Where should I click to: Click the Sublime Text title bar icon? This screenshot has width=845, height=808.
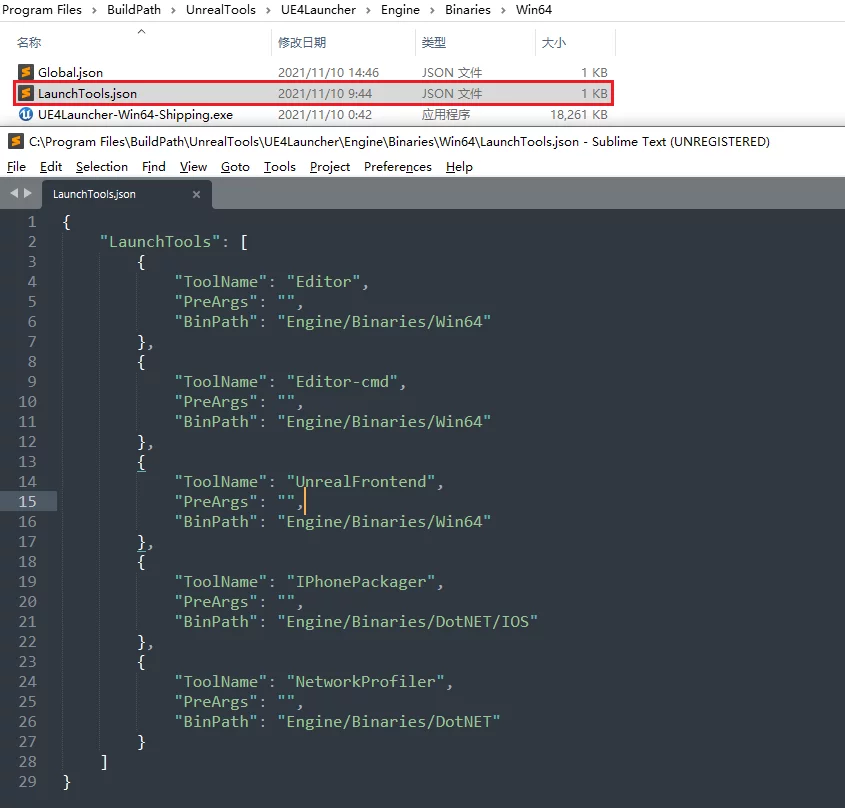click(x=16, y=142)
